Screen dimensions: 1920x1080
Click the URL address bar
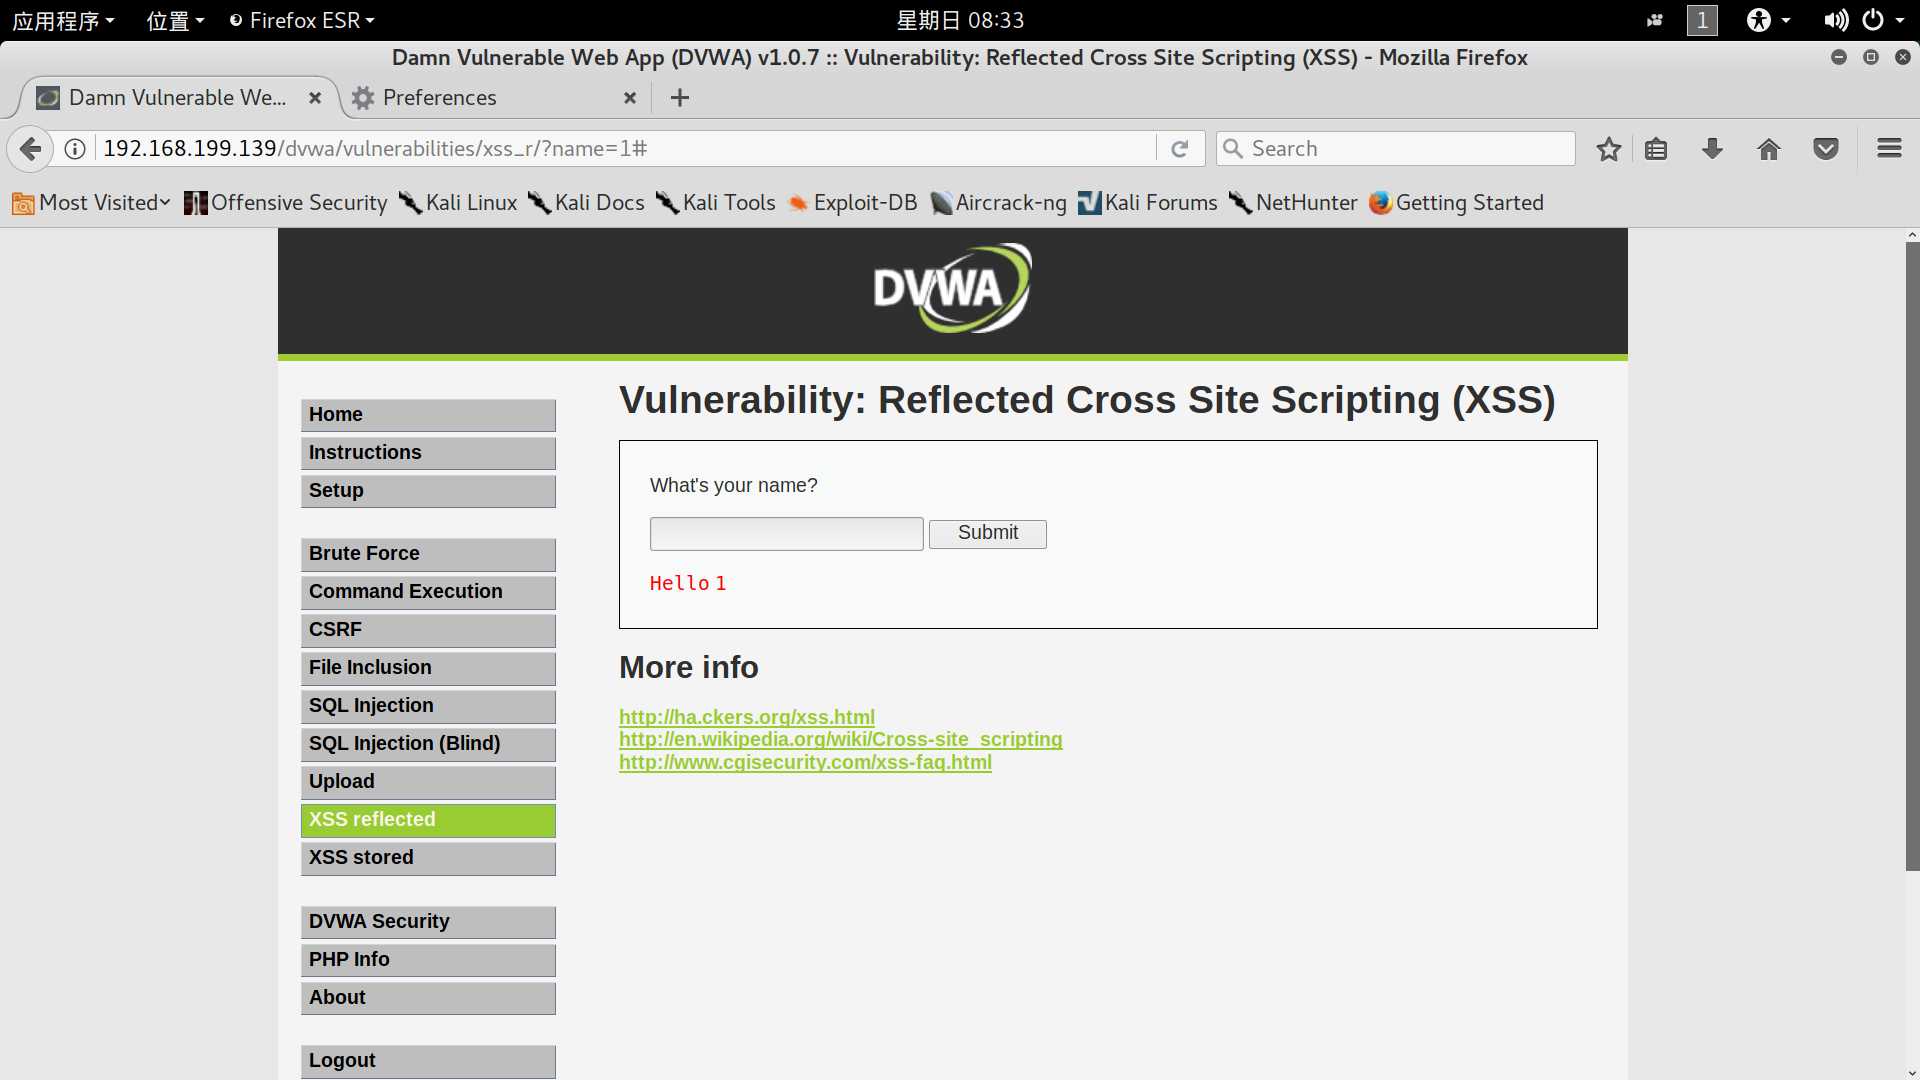coord(625,149)
